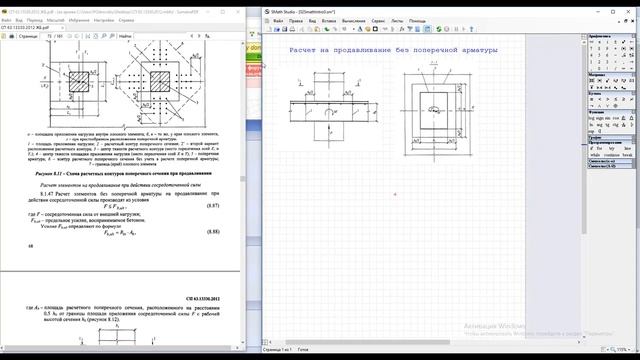This screenshot has height=360, width=640.
Task: Click the black square icon in SMath toolbar
Action: [375, 29]
